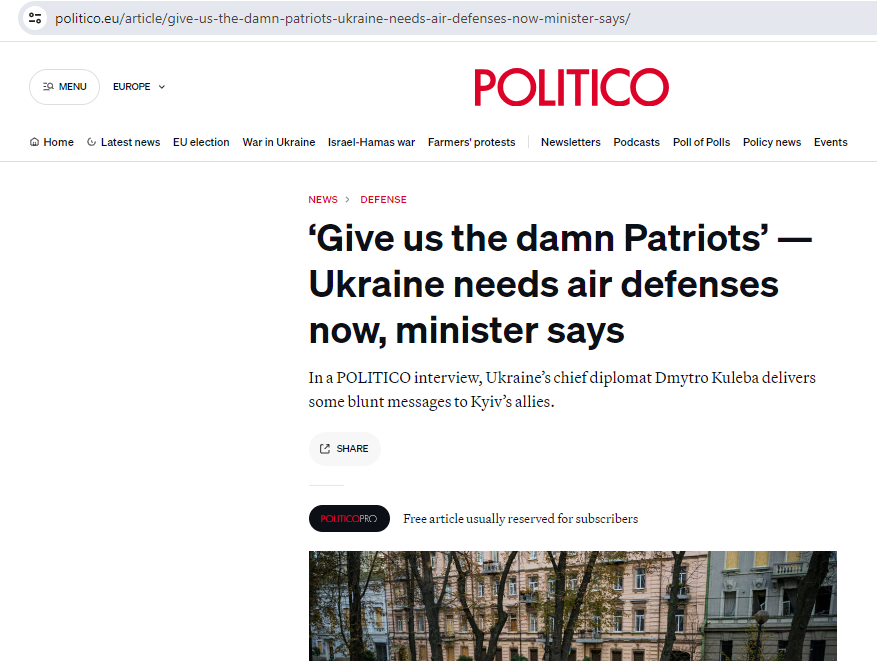Open the MENU search button
877x661 pixels.
click(64, 87)
